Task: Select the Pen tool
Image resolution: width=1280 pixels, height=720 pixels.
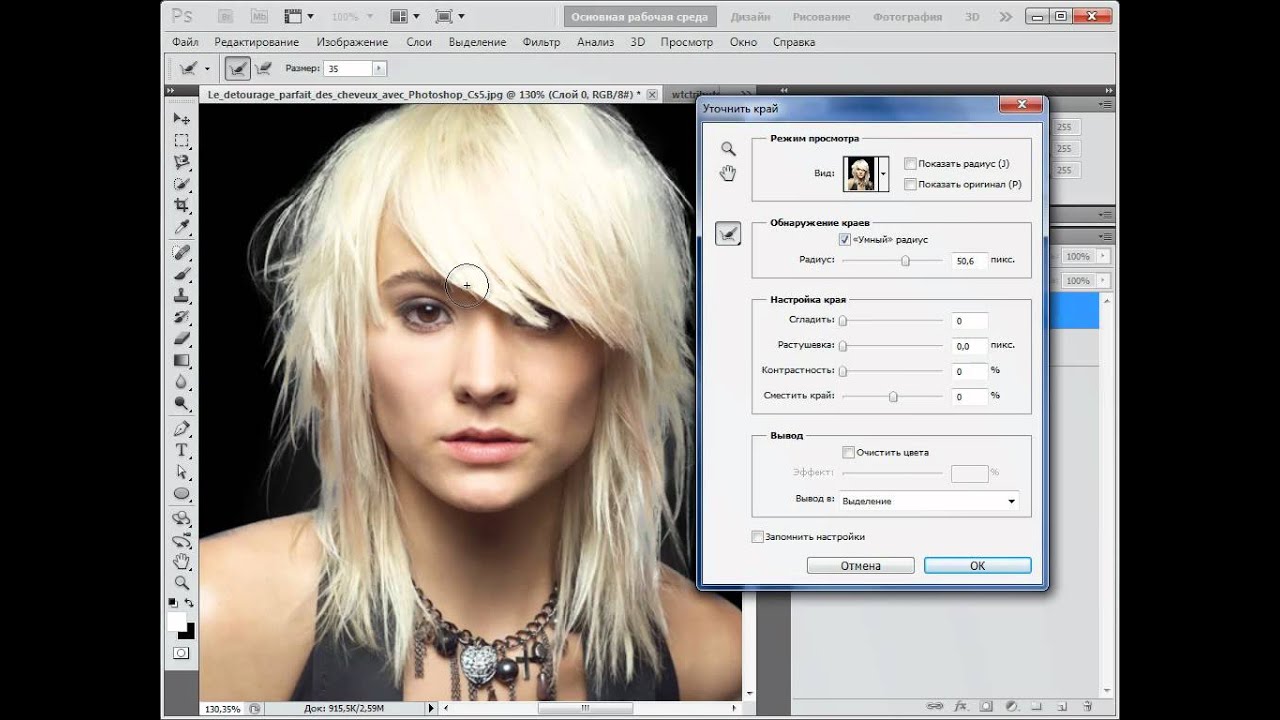Action: 182,428
